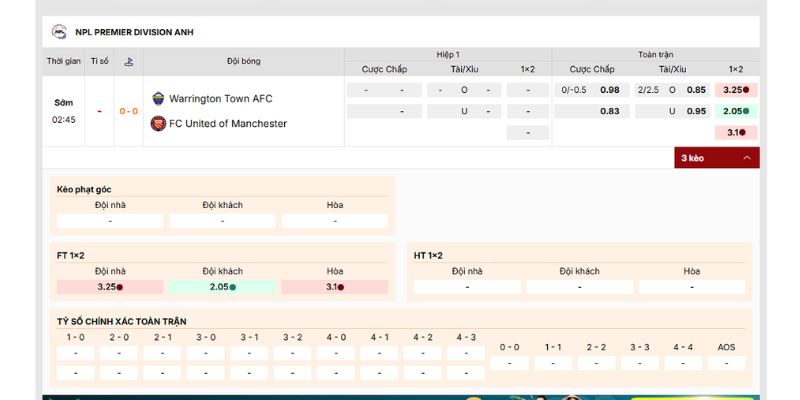This screenshot has width=800, height=400.
Task: Select 3.1 draw odds in top 1×2 column
Action: [x=735, y=132]
